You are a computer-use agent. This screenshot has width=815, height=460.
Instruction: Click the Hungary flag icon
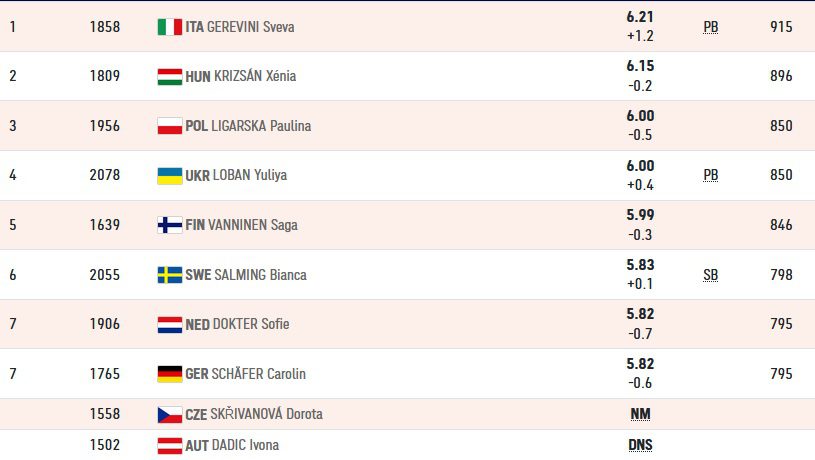tap(170, 76)
